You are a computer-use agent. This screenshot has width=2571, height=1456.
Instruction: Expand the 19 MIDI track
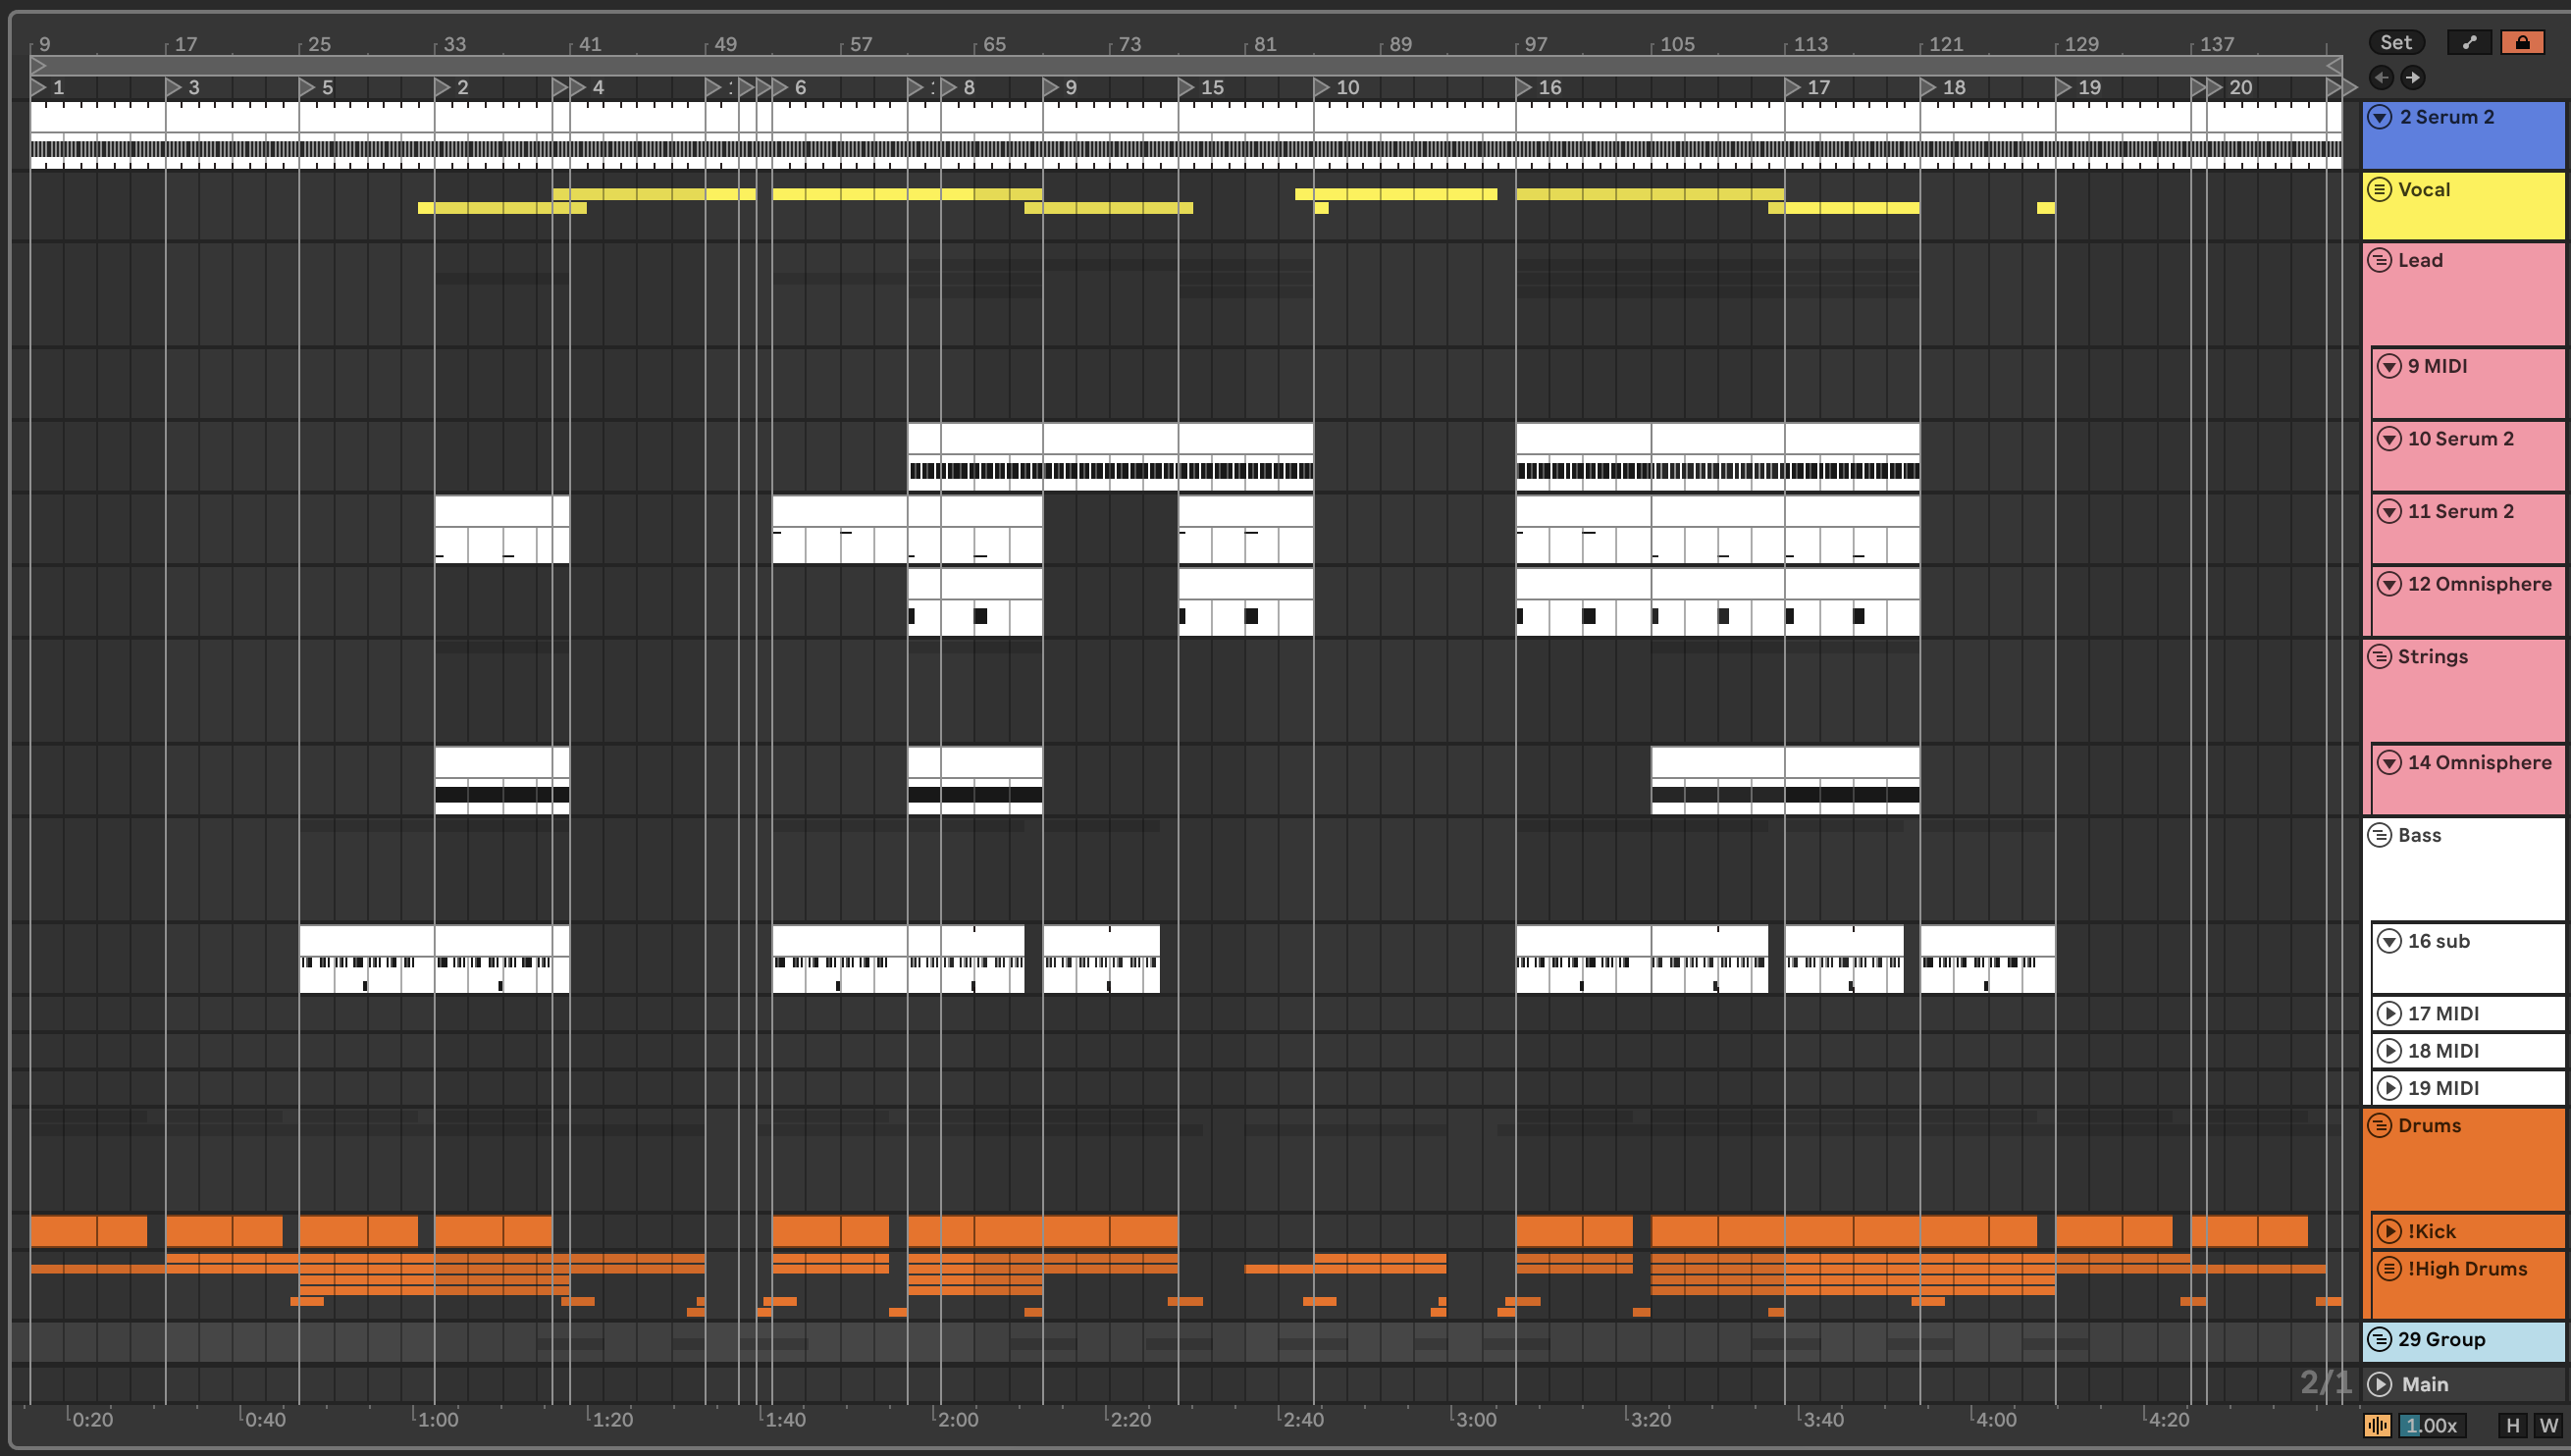click(x=2390, y=1087)
